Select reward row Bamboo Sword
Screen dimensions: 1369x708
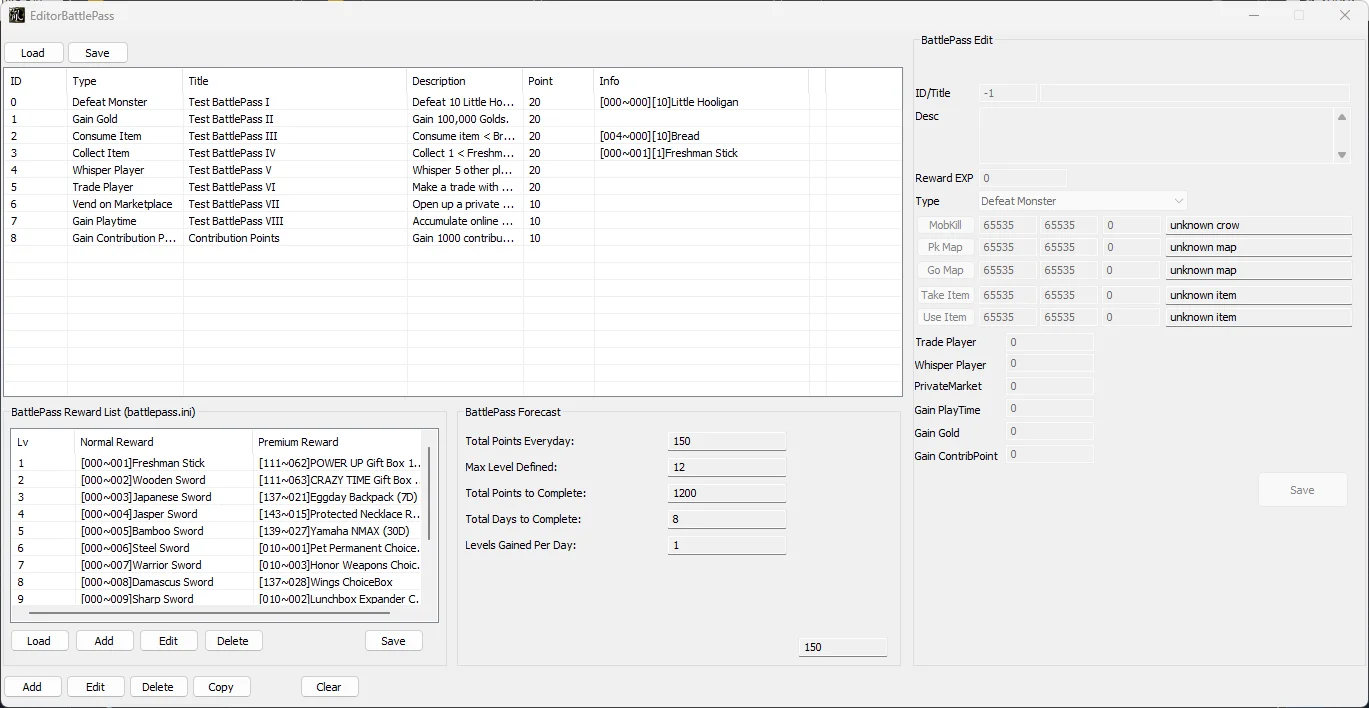click(217, 531)
